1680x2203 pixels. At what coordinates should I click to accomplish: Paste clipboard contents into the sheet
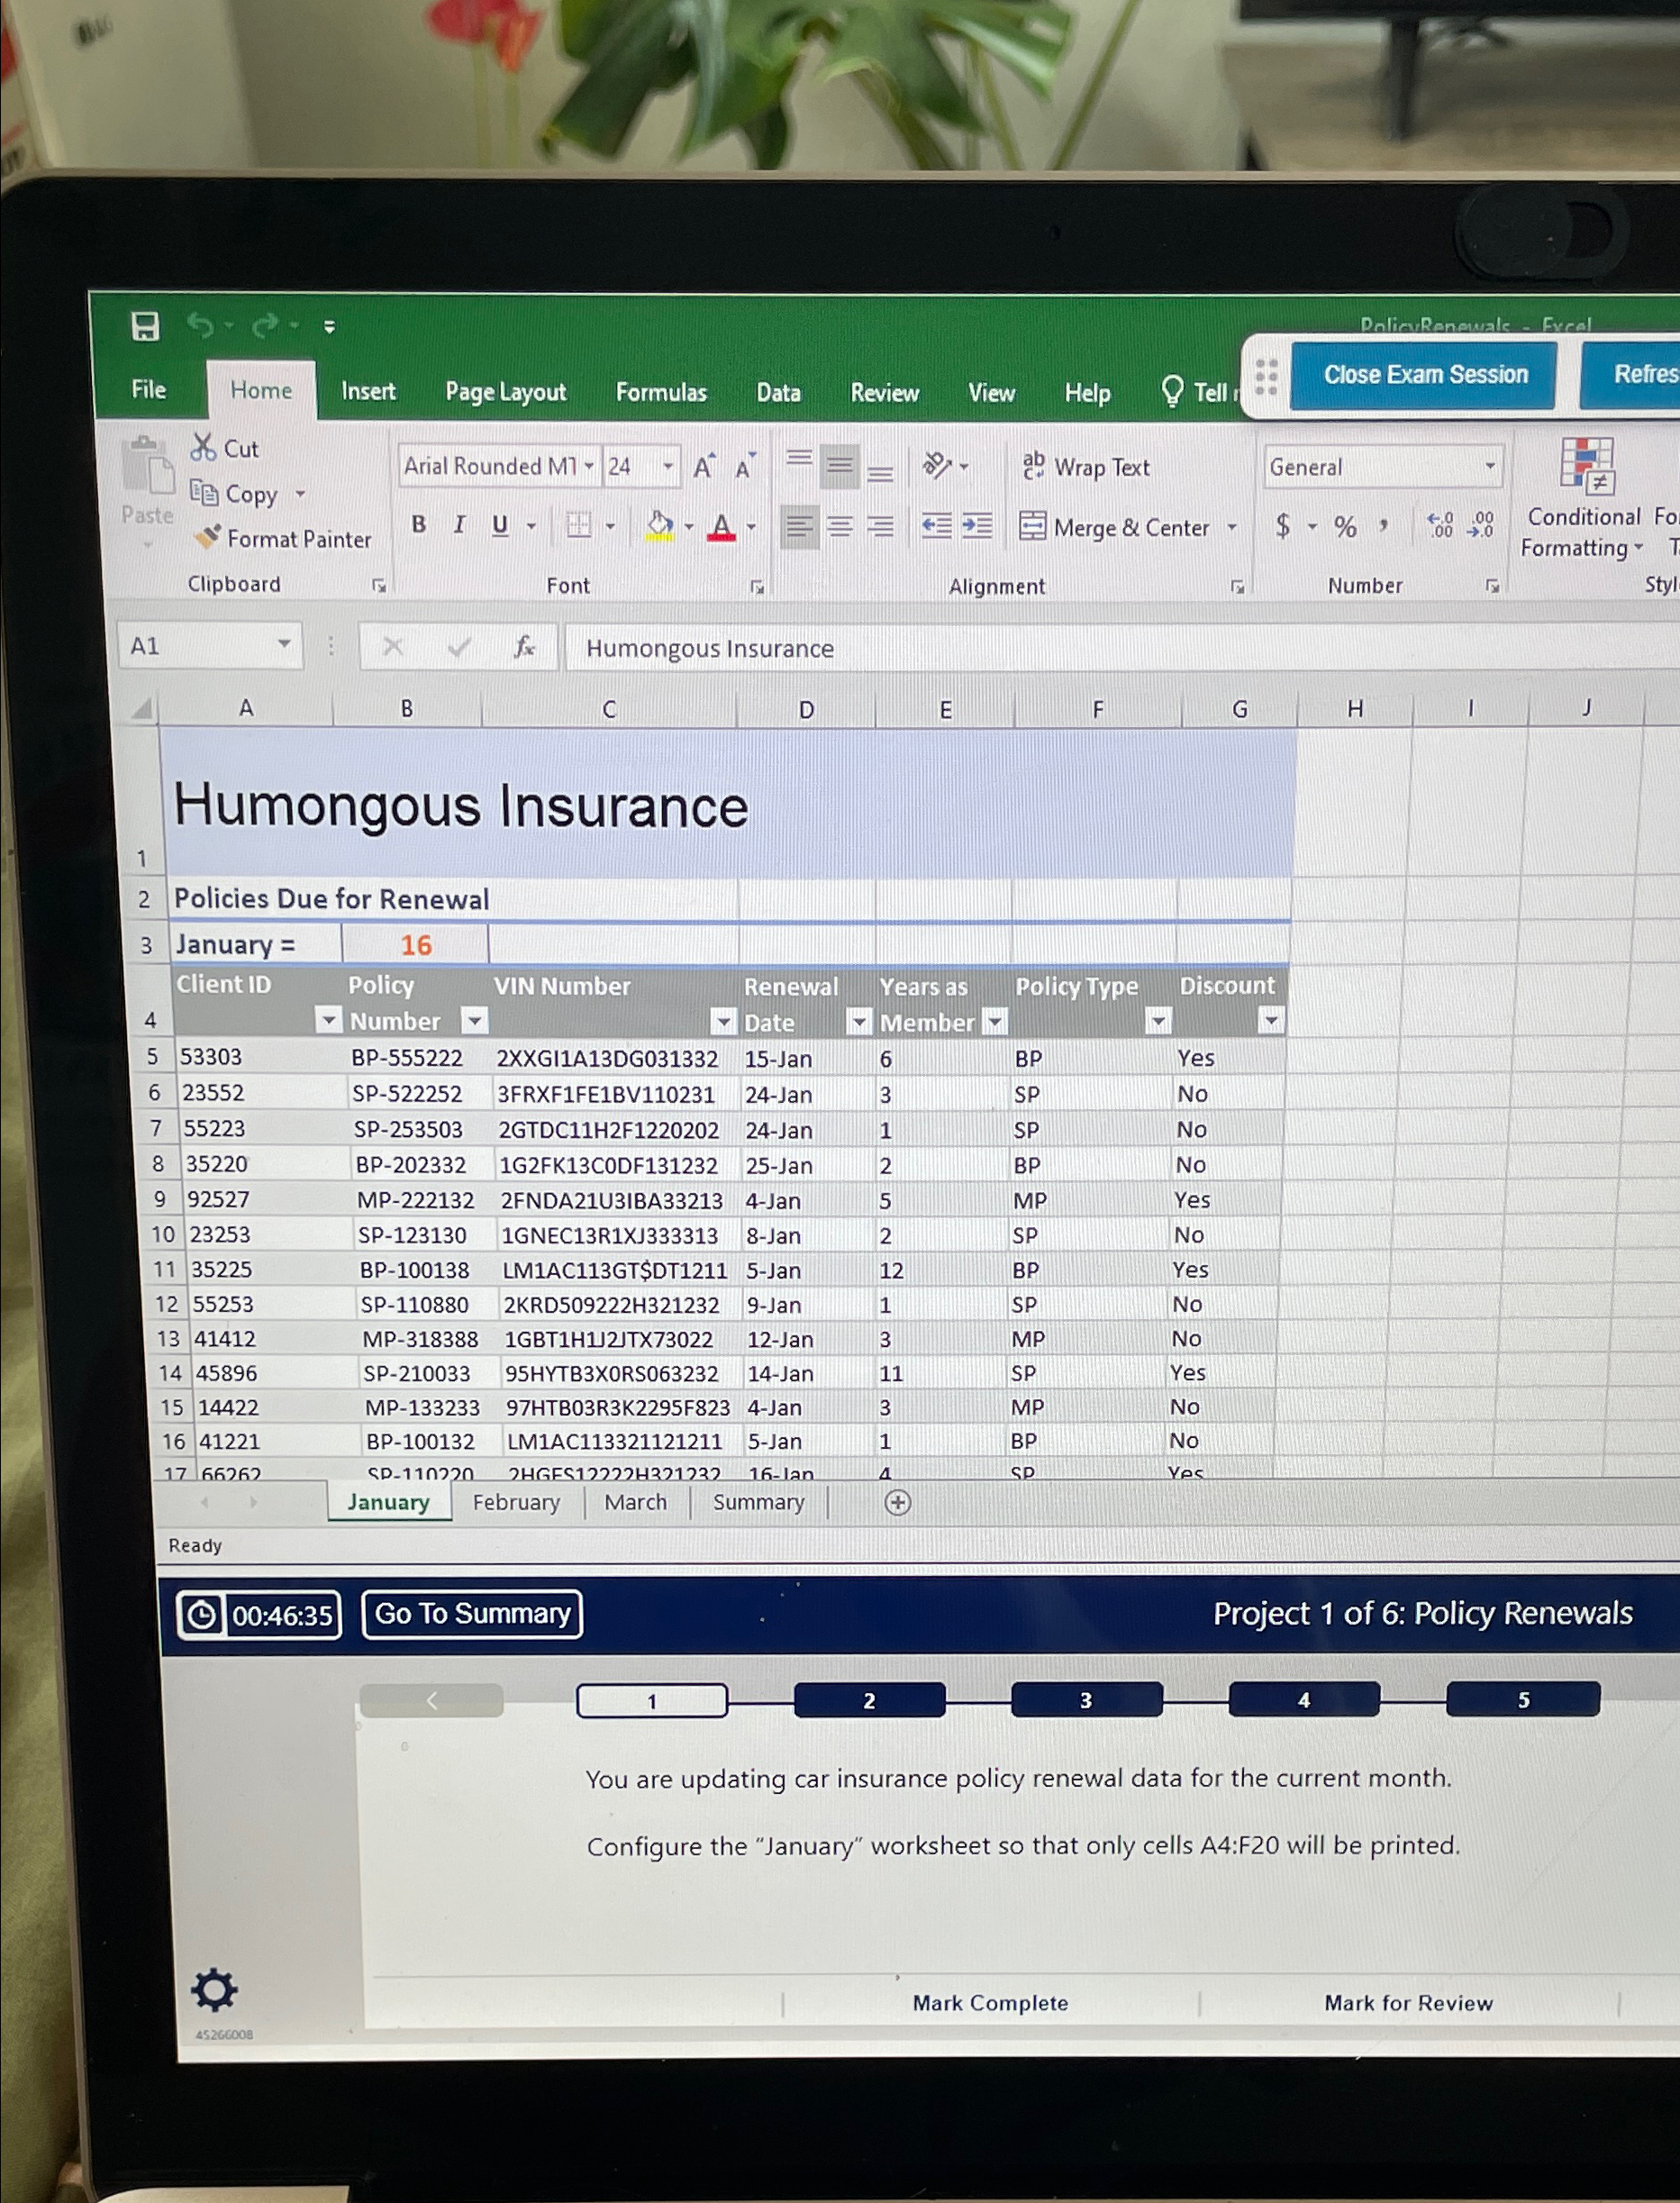tap(147, 483)
